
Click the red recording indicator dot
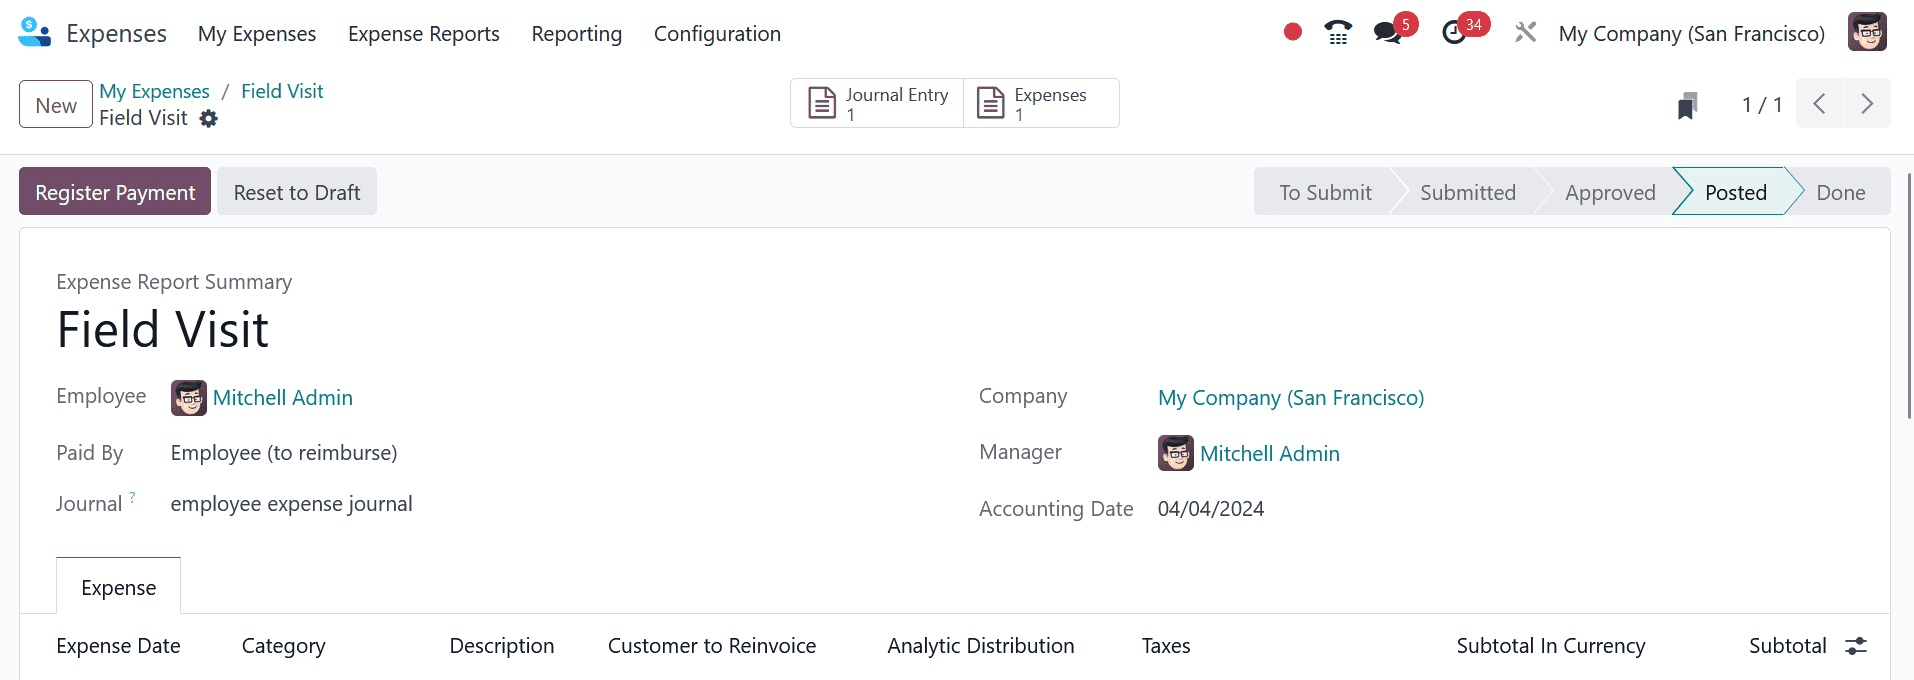(x=1293, y=32)
